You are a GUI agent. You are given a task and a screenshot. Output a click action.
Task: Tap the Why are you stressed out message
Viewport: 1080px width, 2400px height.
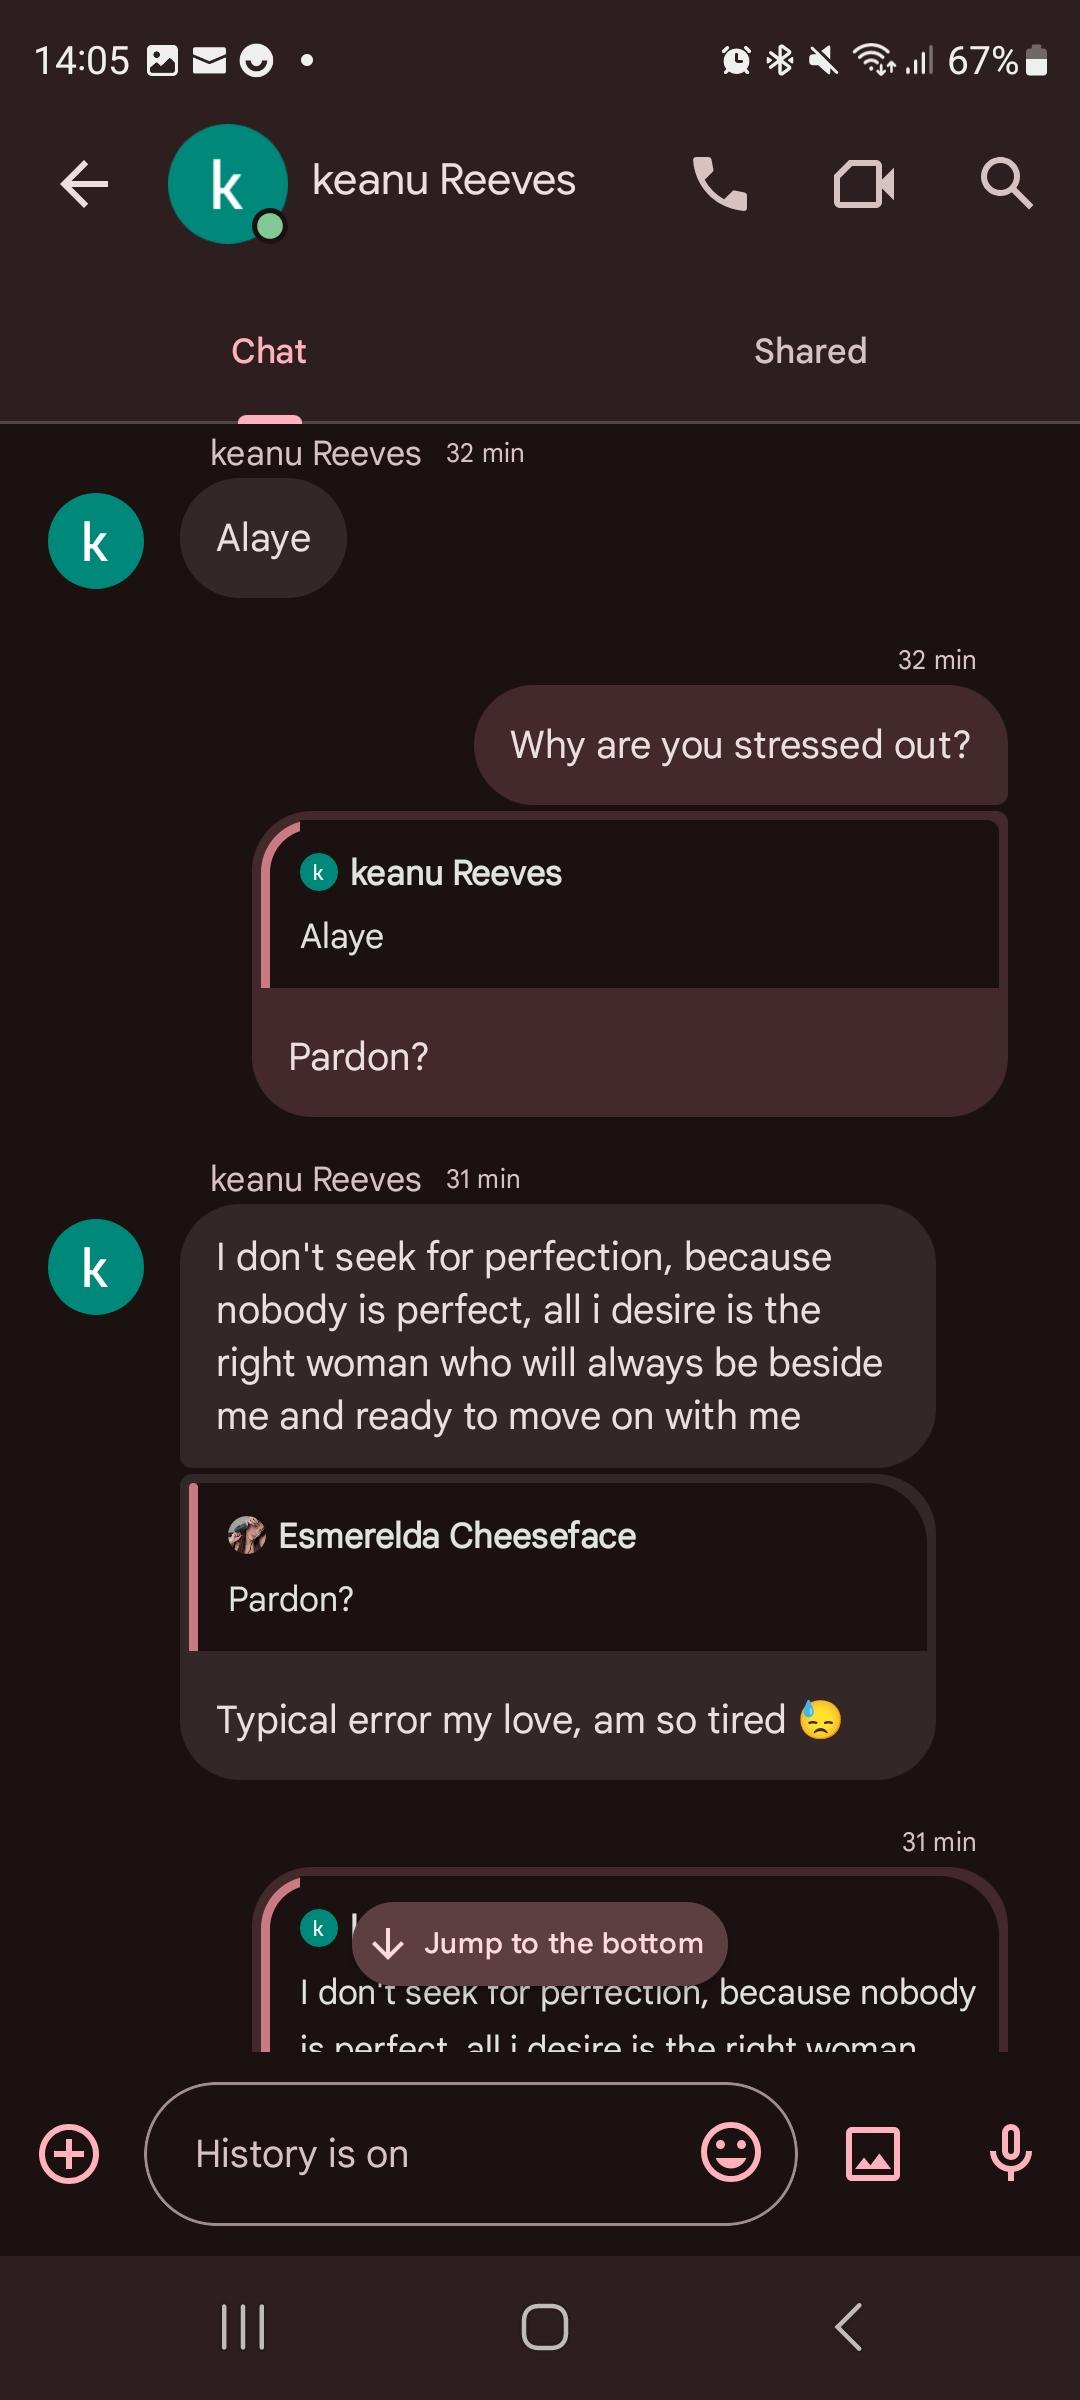coord(740,744)
